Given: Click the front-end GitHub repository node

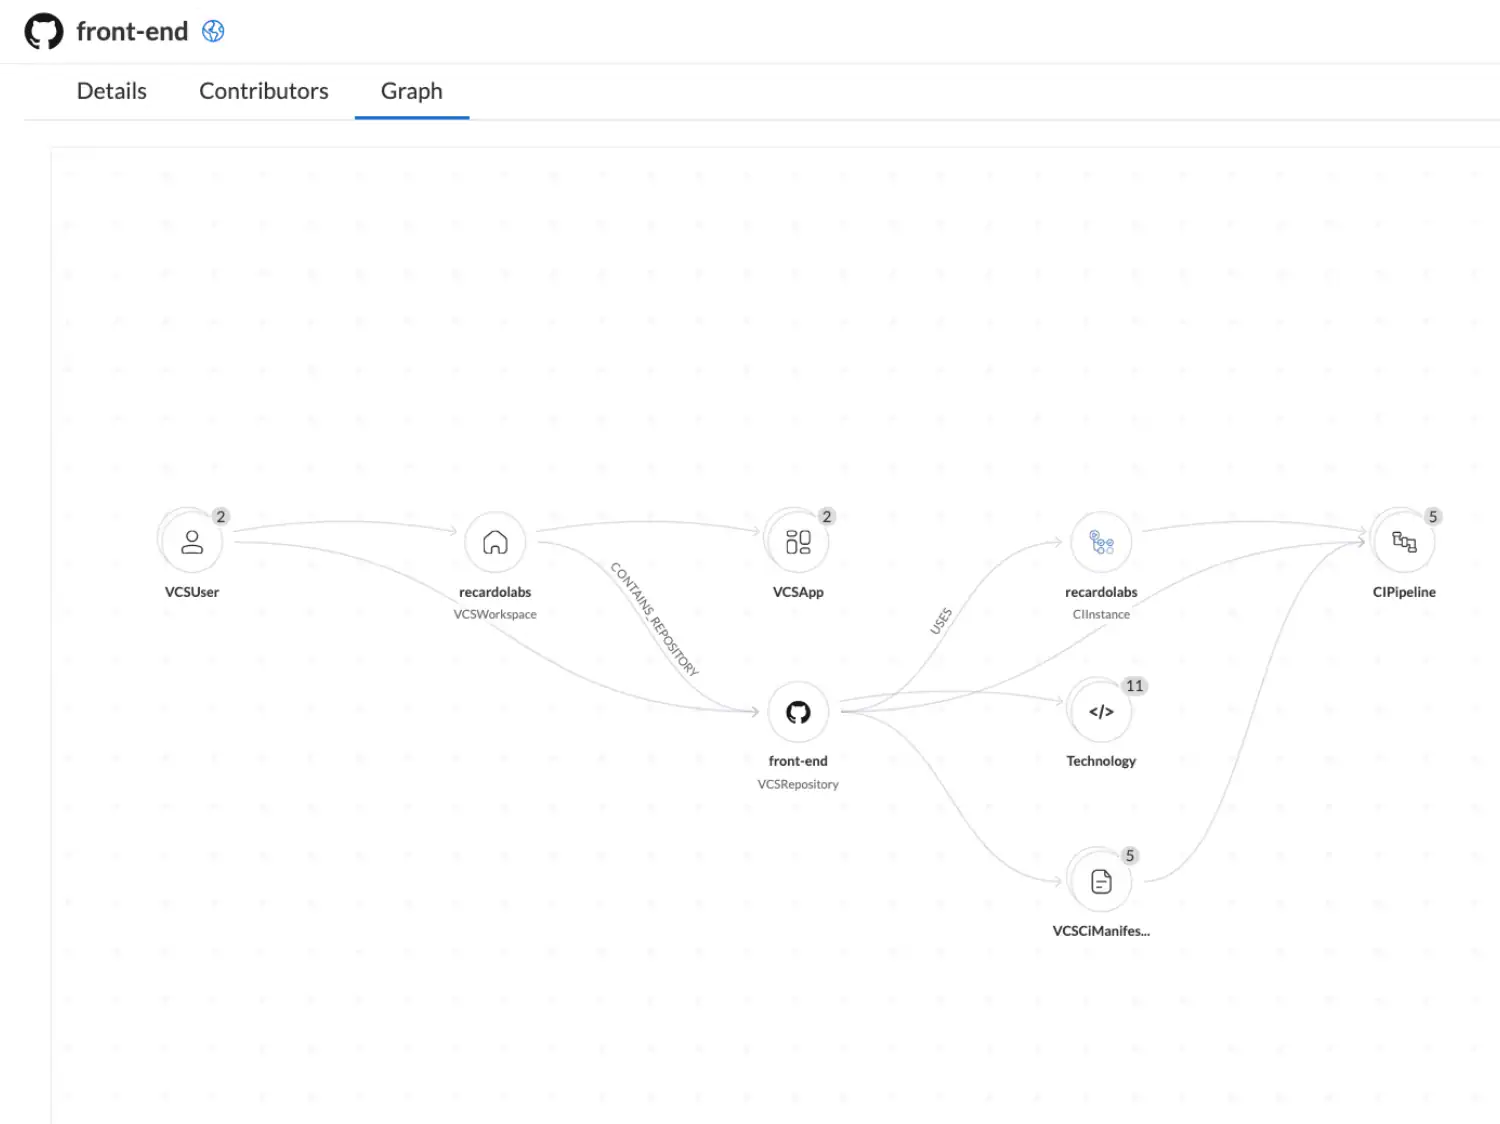Looking at the screenshot, I should point(798,712).
